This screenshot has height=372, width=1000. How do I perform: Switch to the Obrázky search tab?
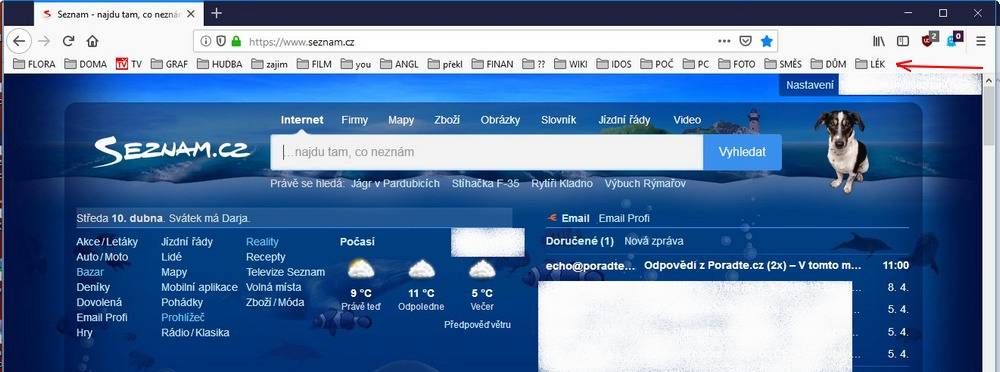click(501, 120)
